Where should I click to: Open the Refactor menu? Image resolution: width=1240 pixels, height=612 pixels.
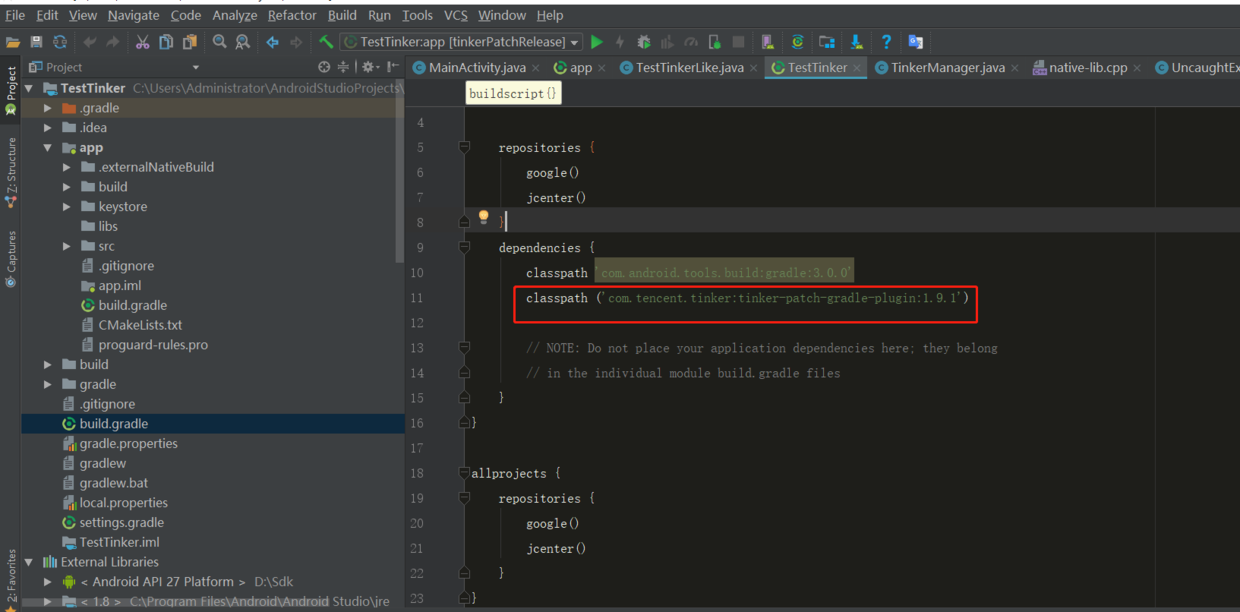point(292,15)
